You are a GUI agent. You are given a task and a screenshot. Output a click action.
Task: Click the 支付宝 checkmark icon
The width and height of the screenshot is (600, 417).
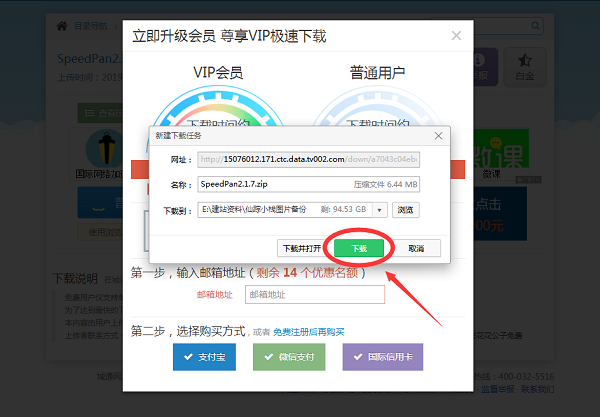pos(188,357)
